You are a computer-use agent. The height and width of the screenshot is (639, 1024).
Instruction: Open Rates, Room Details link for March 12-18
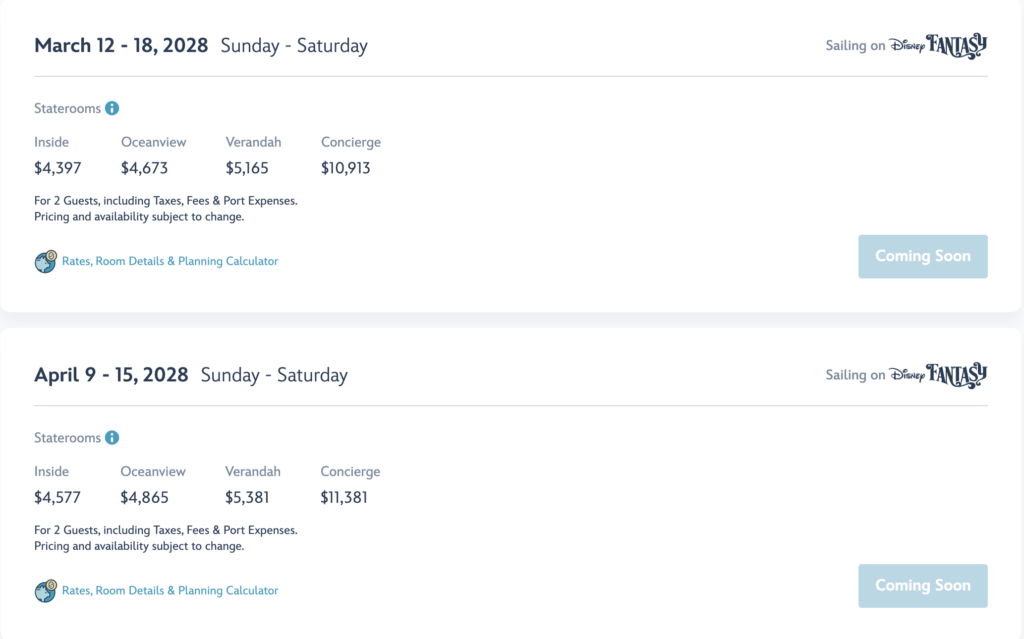tap(170, 261)
